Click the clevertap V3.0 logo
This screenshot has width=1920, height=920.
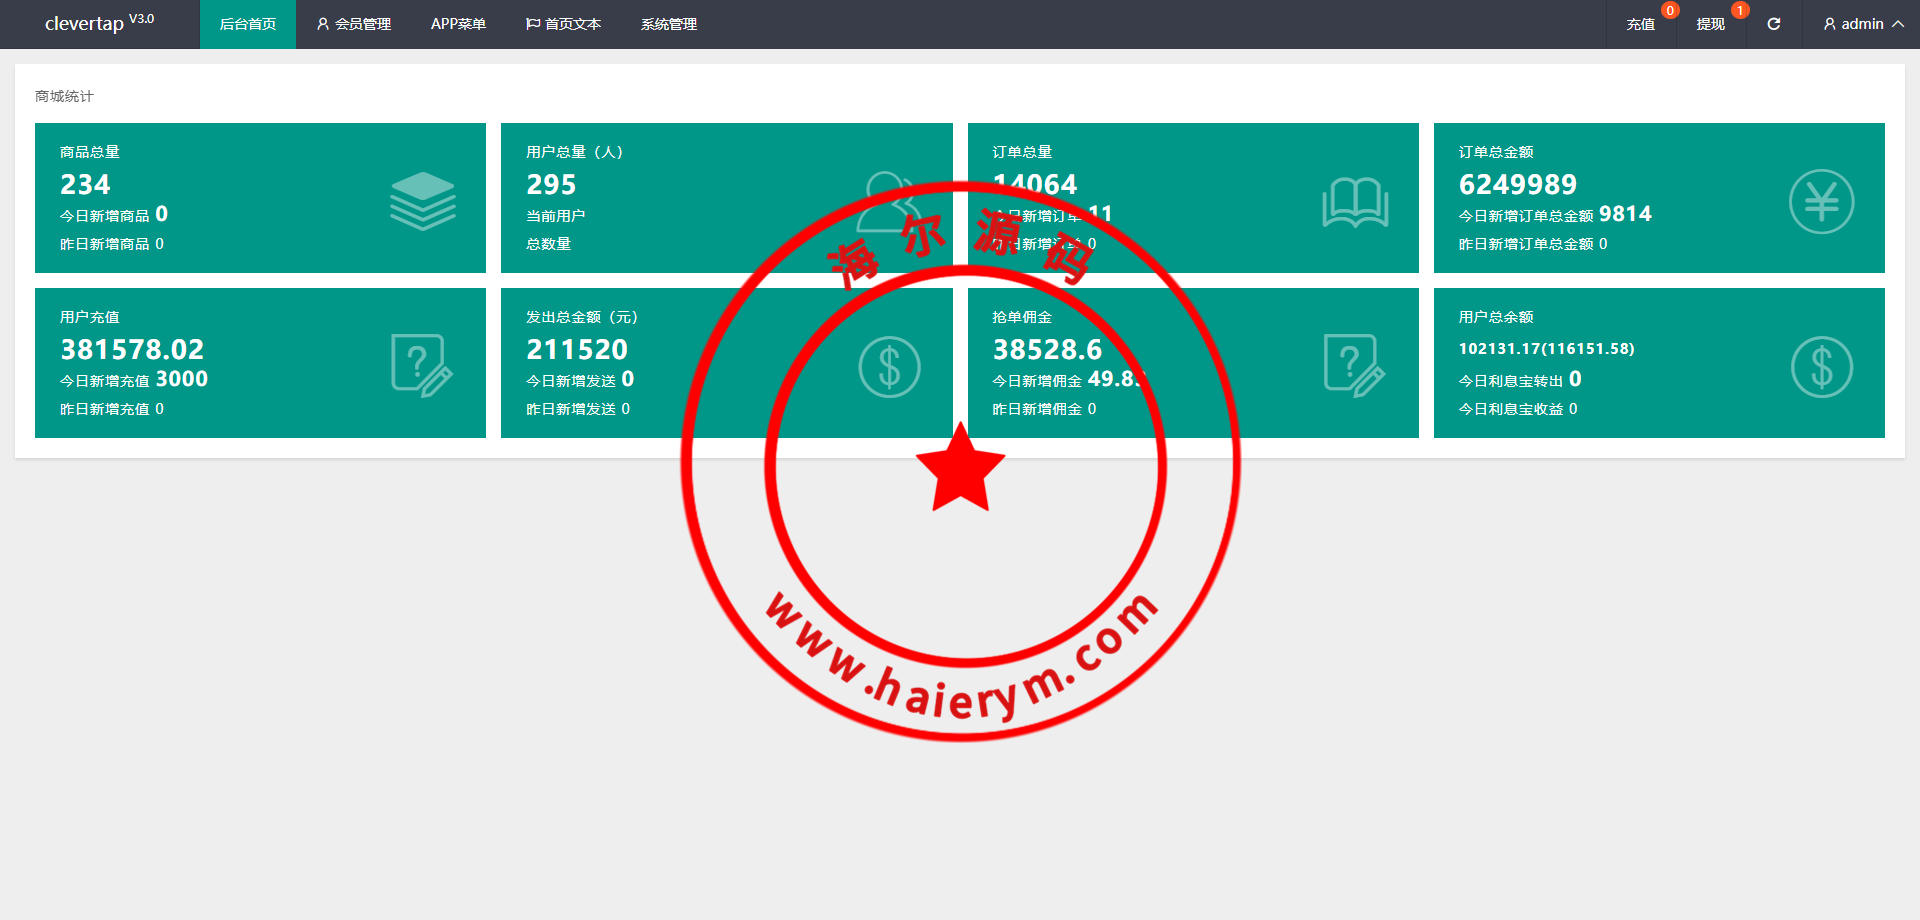click(99, 23)
